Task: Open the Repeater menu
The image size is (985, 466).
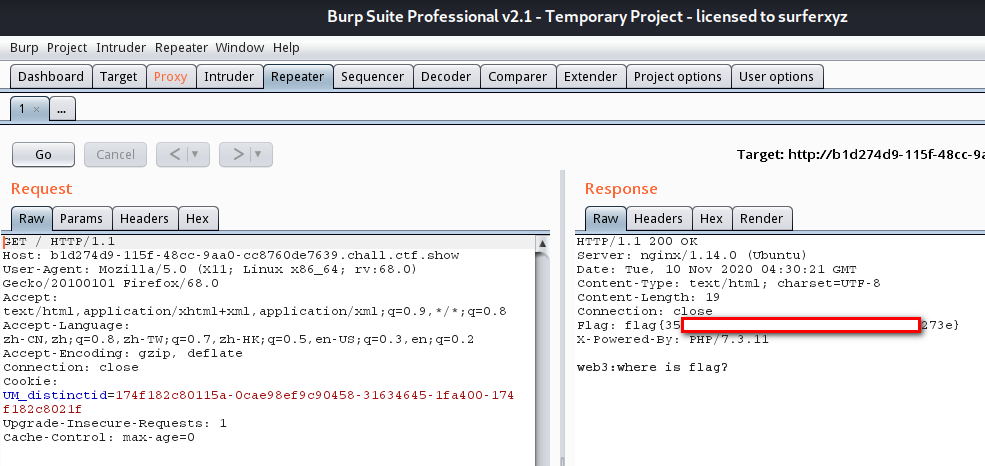Action: (181, 48)
